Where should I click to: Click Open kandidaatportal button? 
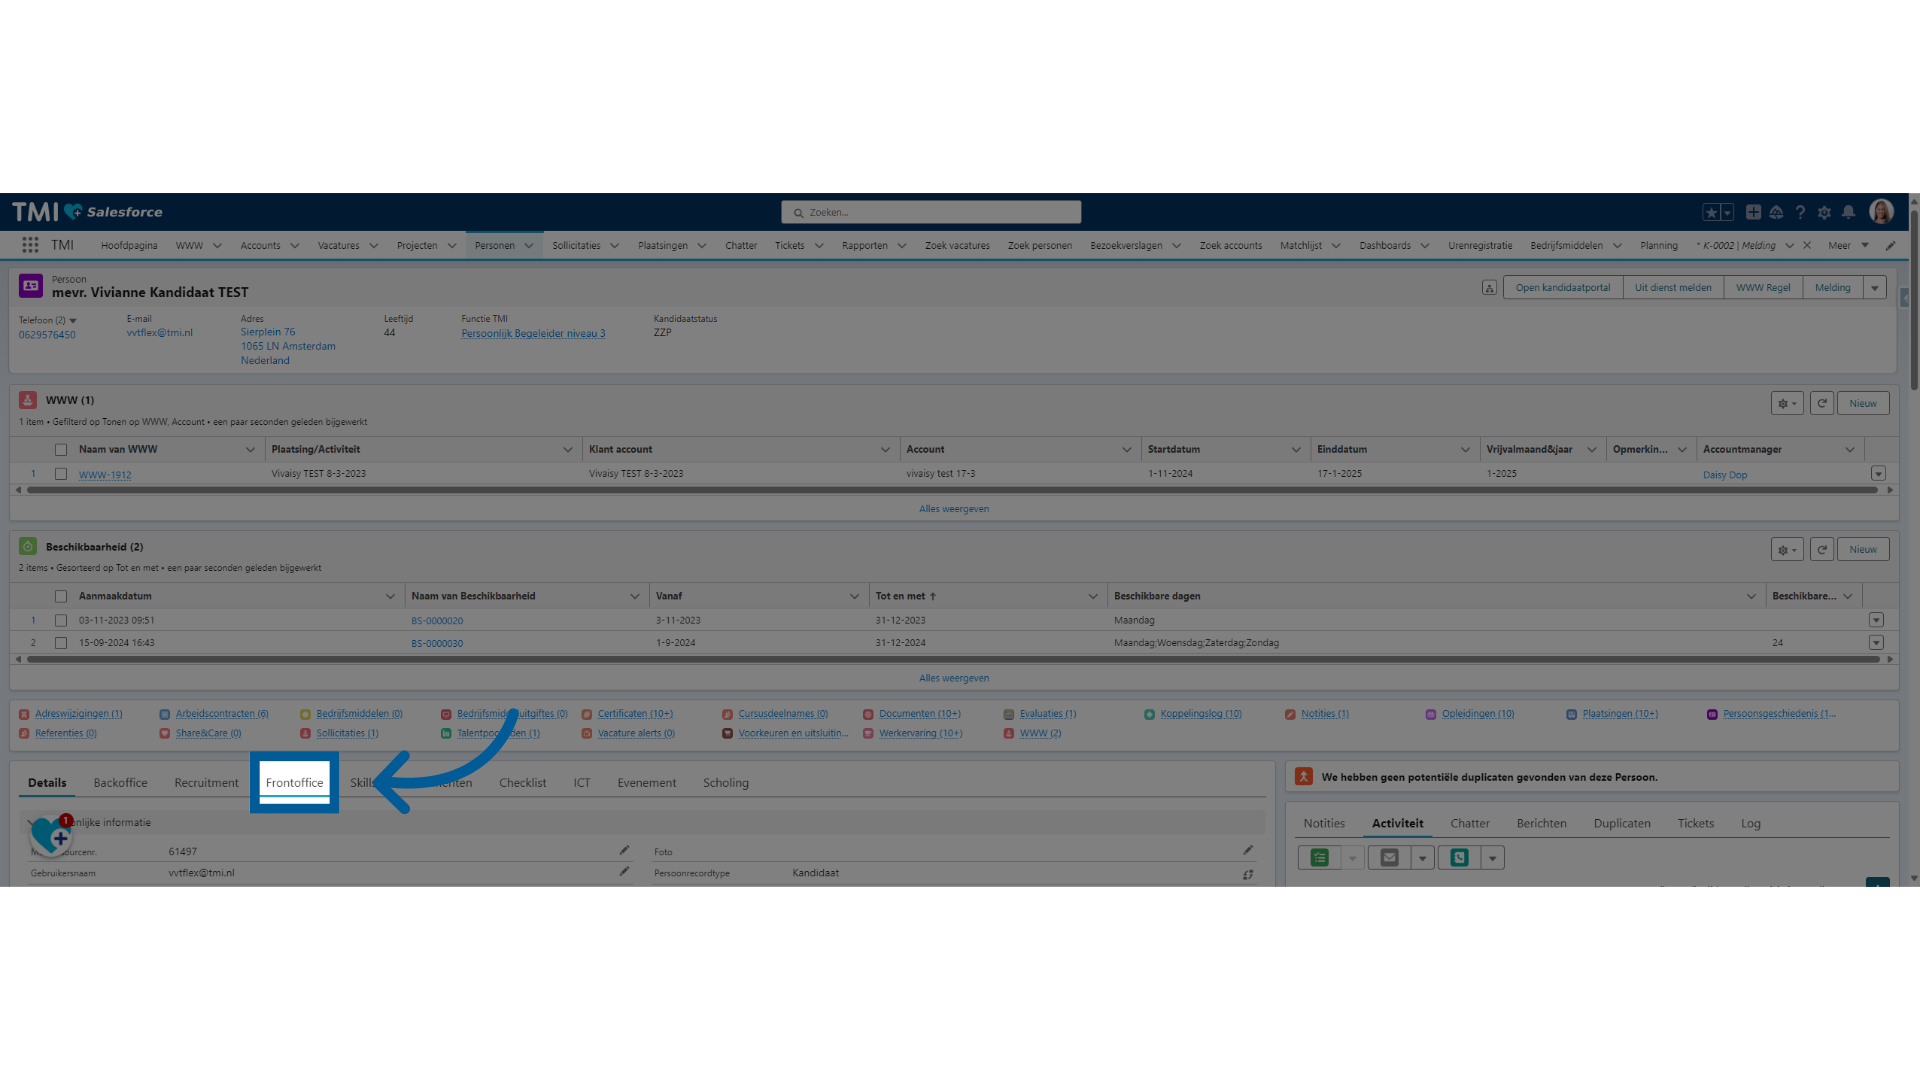[1563, 288]
